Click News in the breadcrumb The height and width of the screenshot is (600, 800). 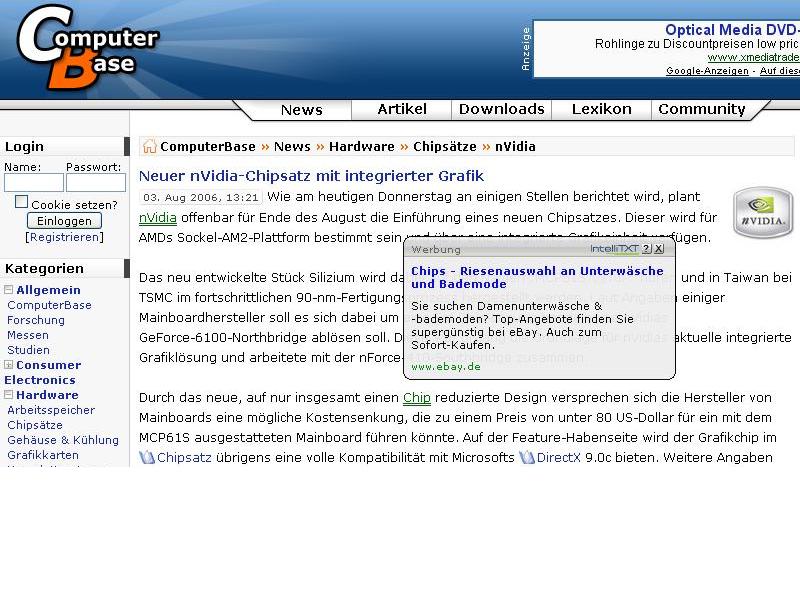coord(292,147)
